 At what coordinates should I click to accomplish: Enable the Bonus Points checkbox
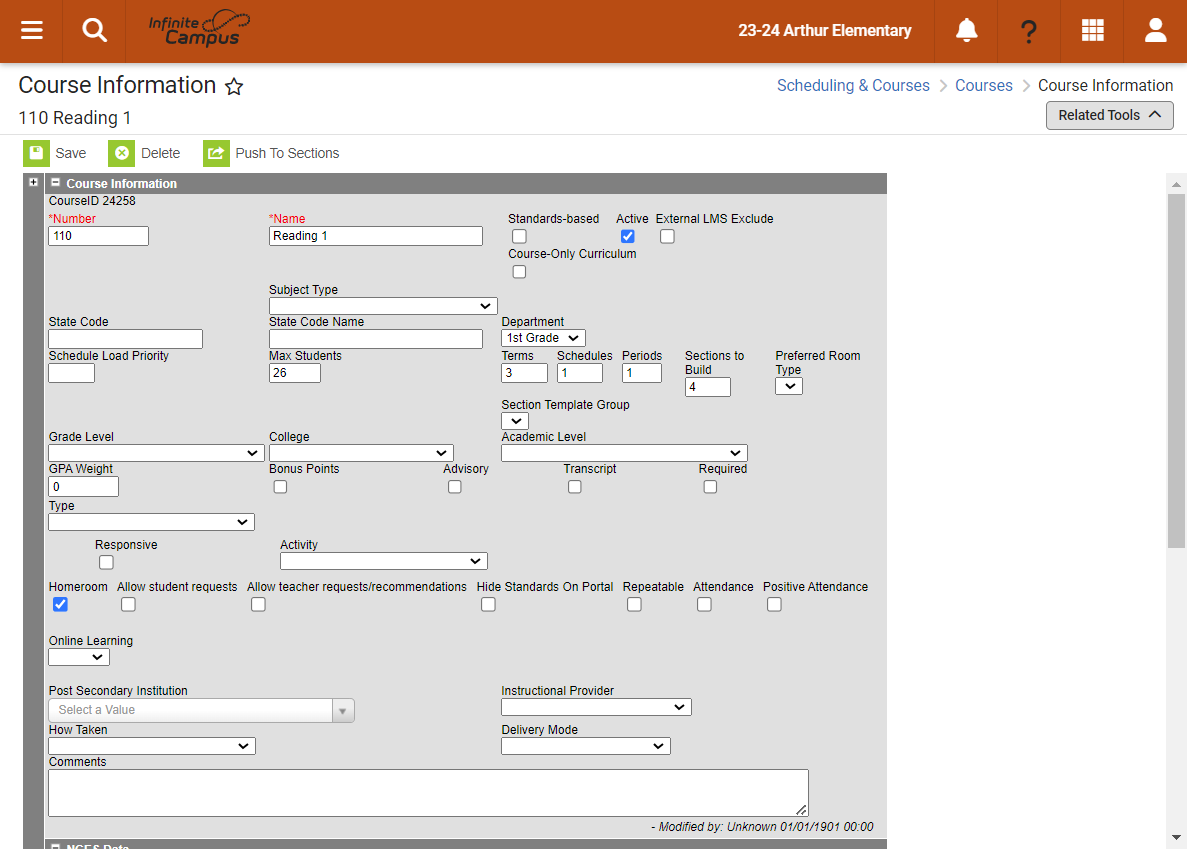pyautogui.click(x=280, y=487)
